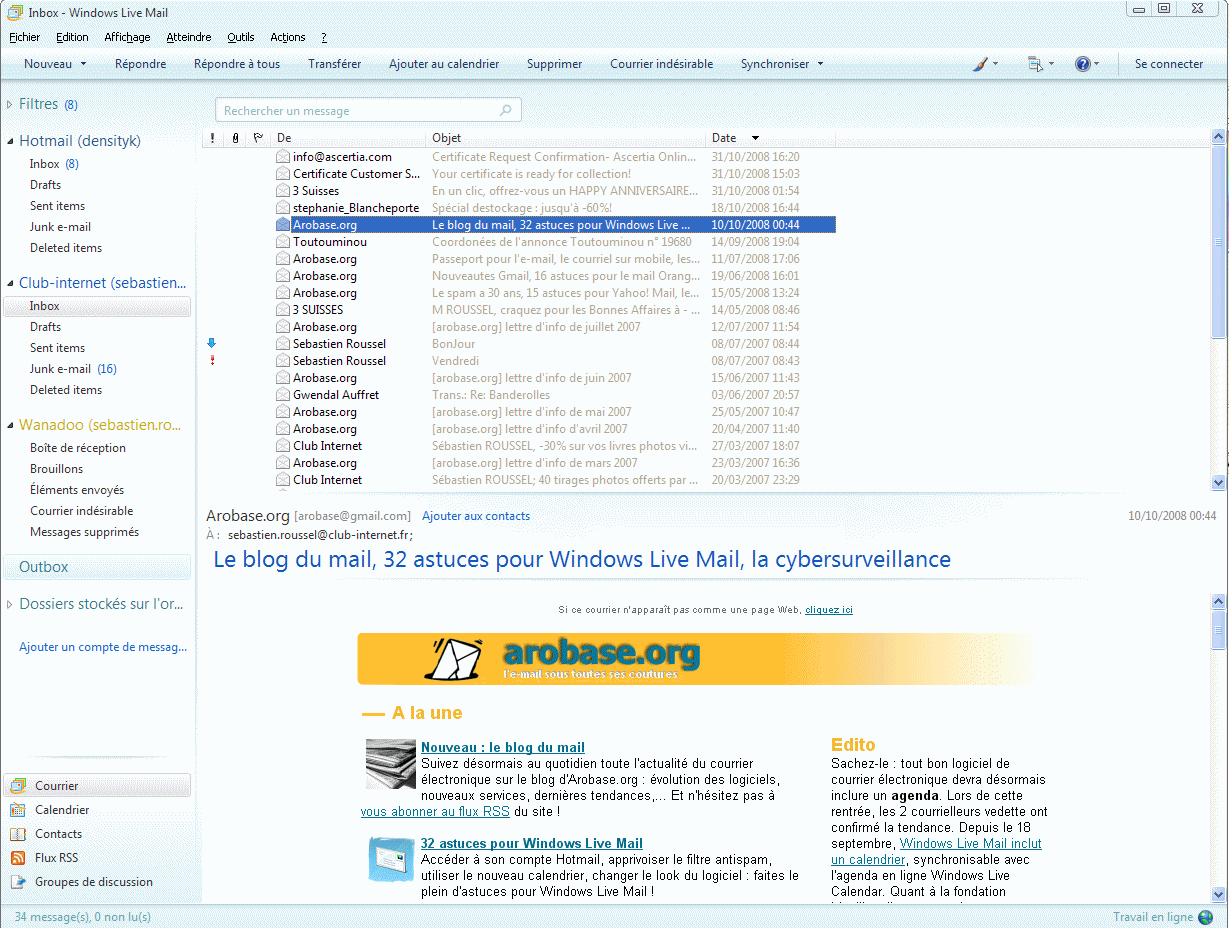Sort by the flag column header
This screenshot has width=1229, height=928.
pos(257,138)
